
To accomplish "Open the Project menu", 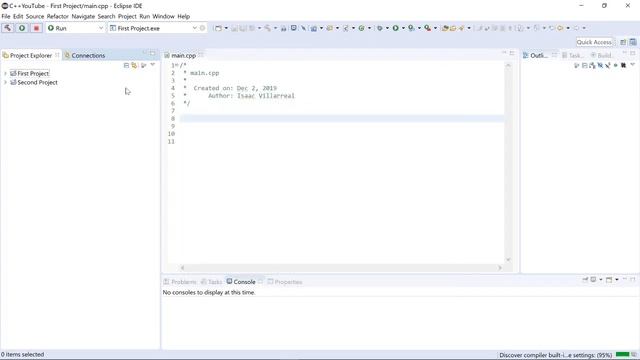I will coord(127,16).
